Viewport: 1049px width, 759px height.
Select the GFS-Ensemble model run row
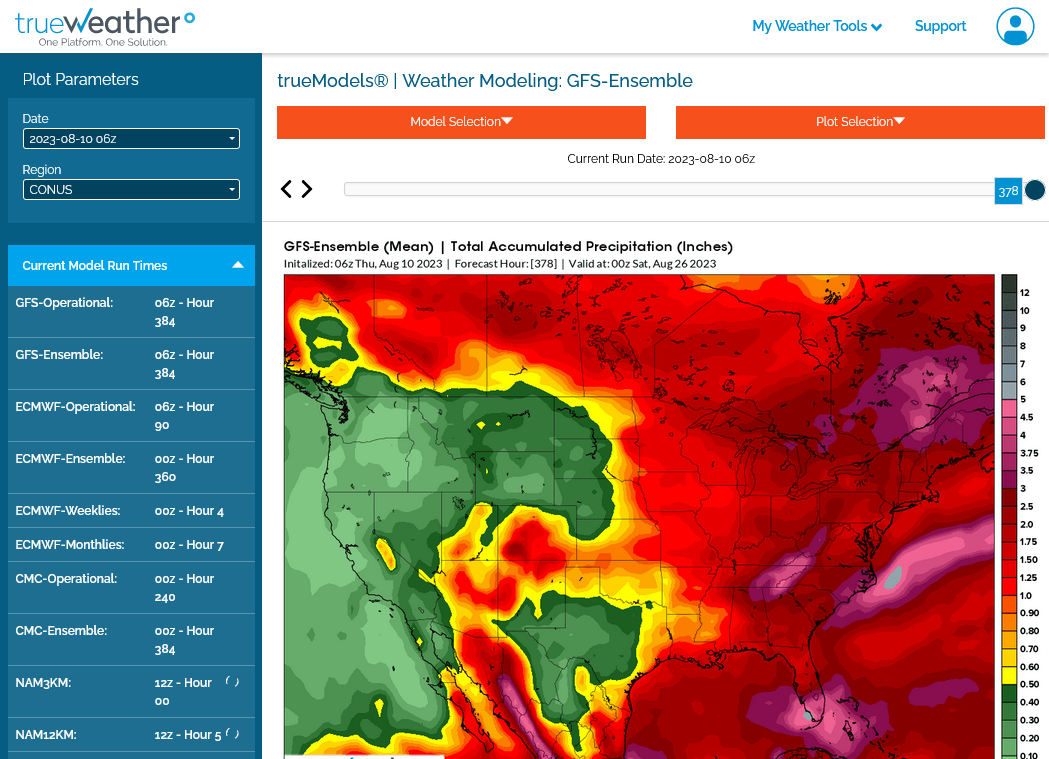(131, 364)
